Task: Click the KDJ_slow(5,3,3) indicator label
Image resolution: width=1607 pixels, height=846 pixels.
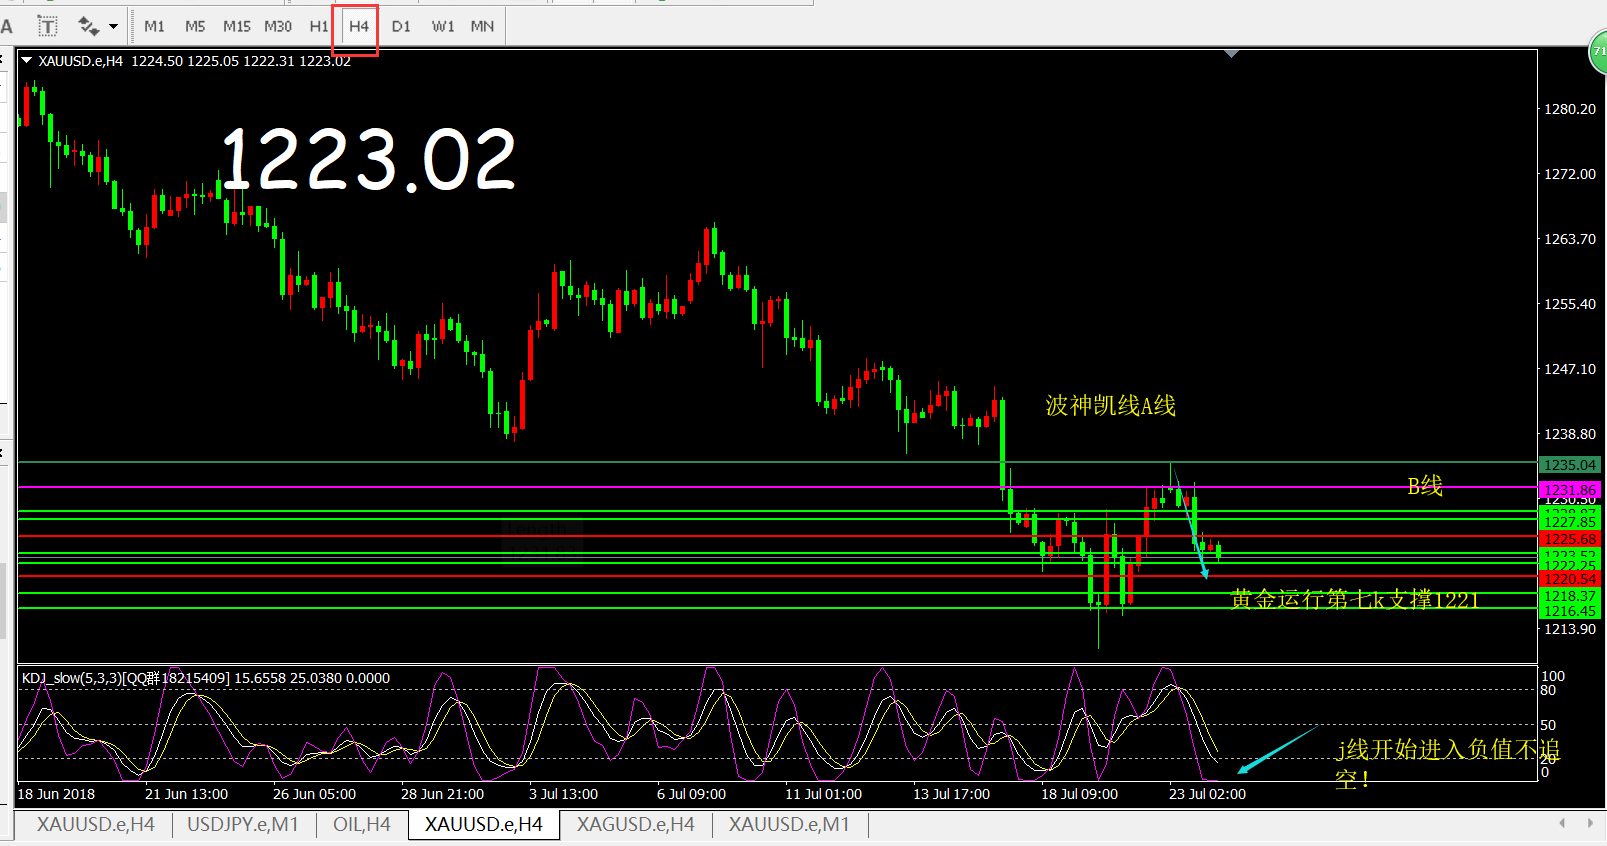Action: click(x=206, y=678)
